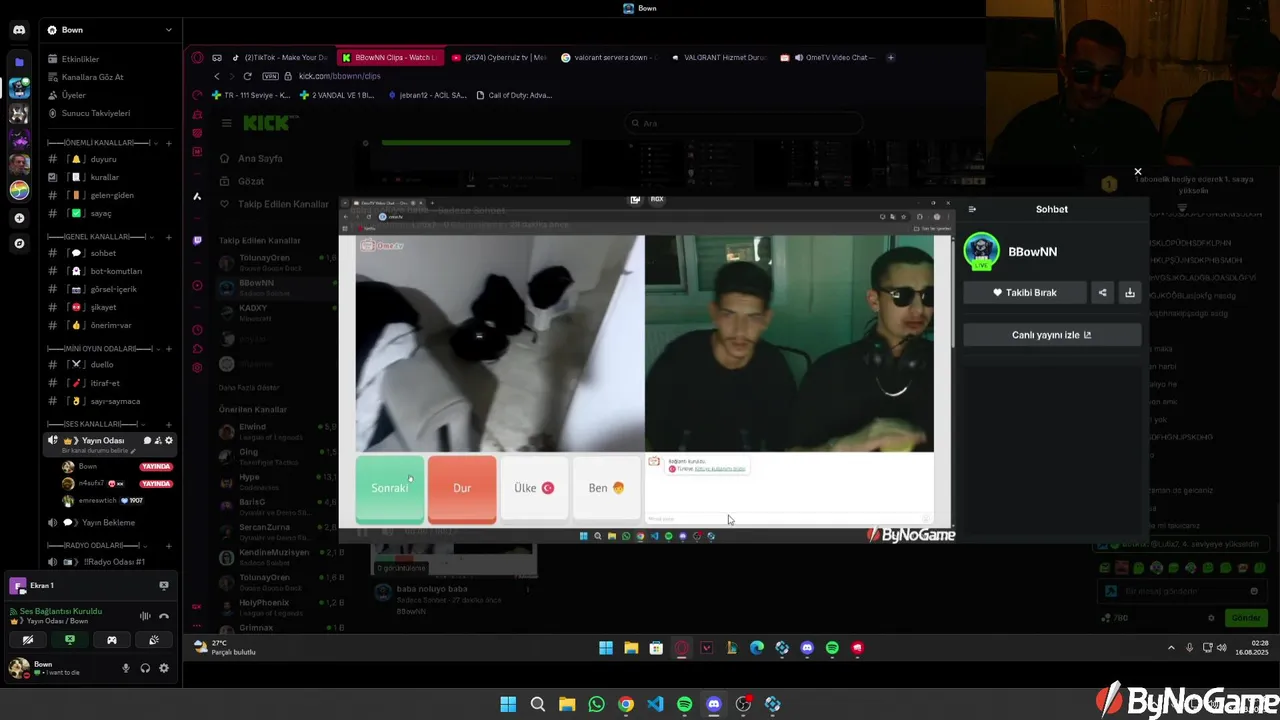Viewport: 1280px width, 720px height.
Task: Toggle noise suppression waveform icon
Action: point(145,616)
